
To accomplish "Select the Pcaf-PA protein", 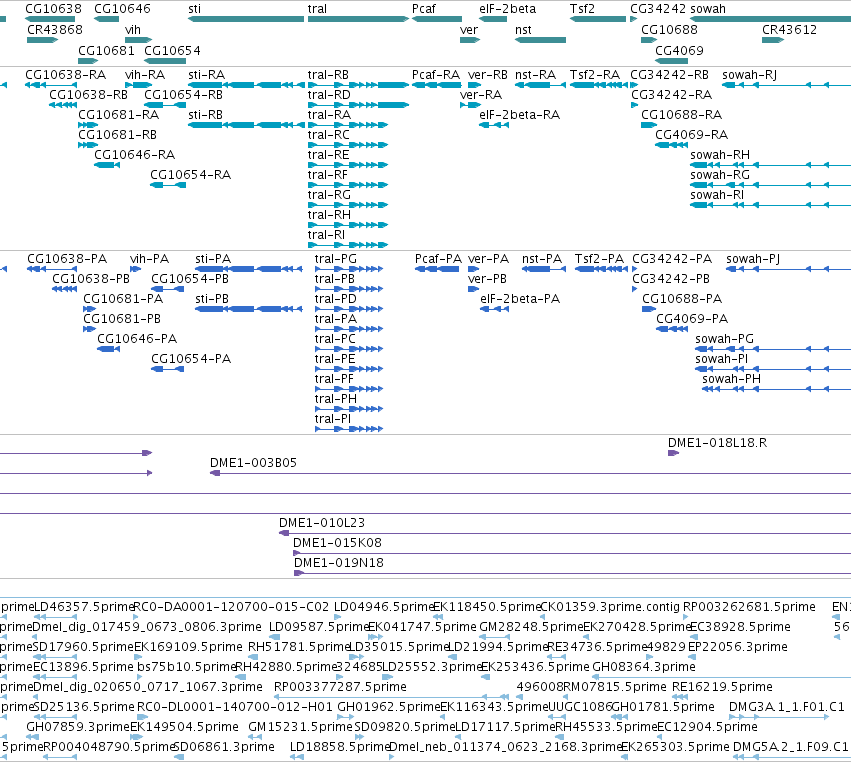I will pos(437,269).
